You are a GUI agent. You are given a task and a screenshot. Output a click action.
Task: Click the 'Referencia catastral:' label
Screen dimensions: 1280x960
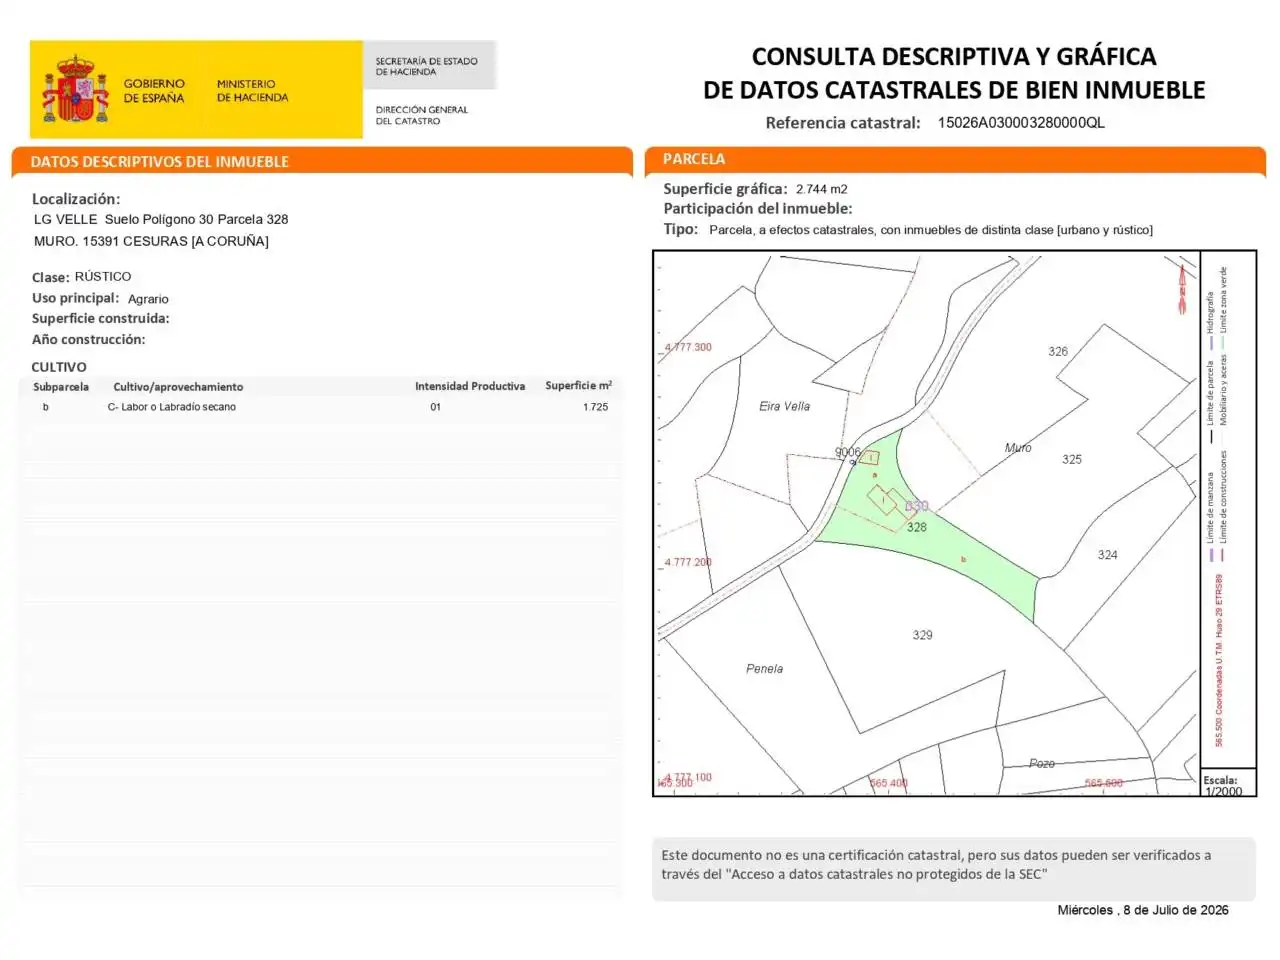tap(843, 123)
